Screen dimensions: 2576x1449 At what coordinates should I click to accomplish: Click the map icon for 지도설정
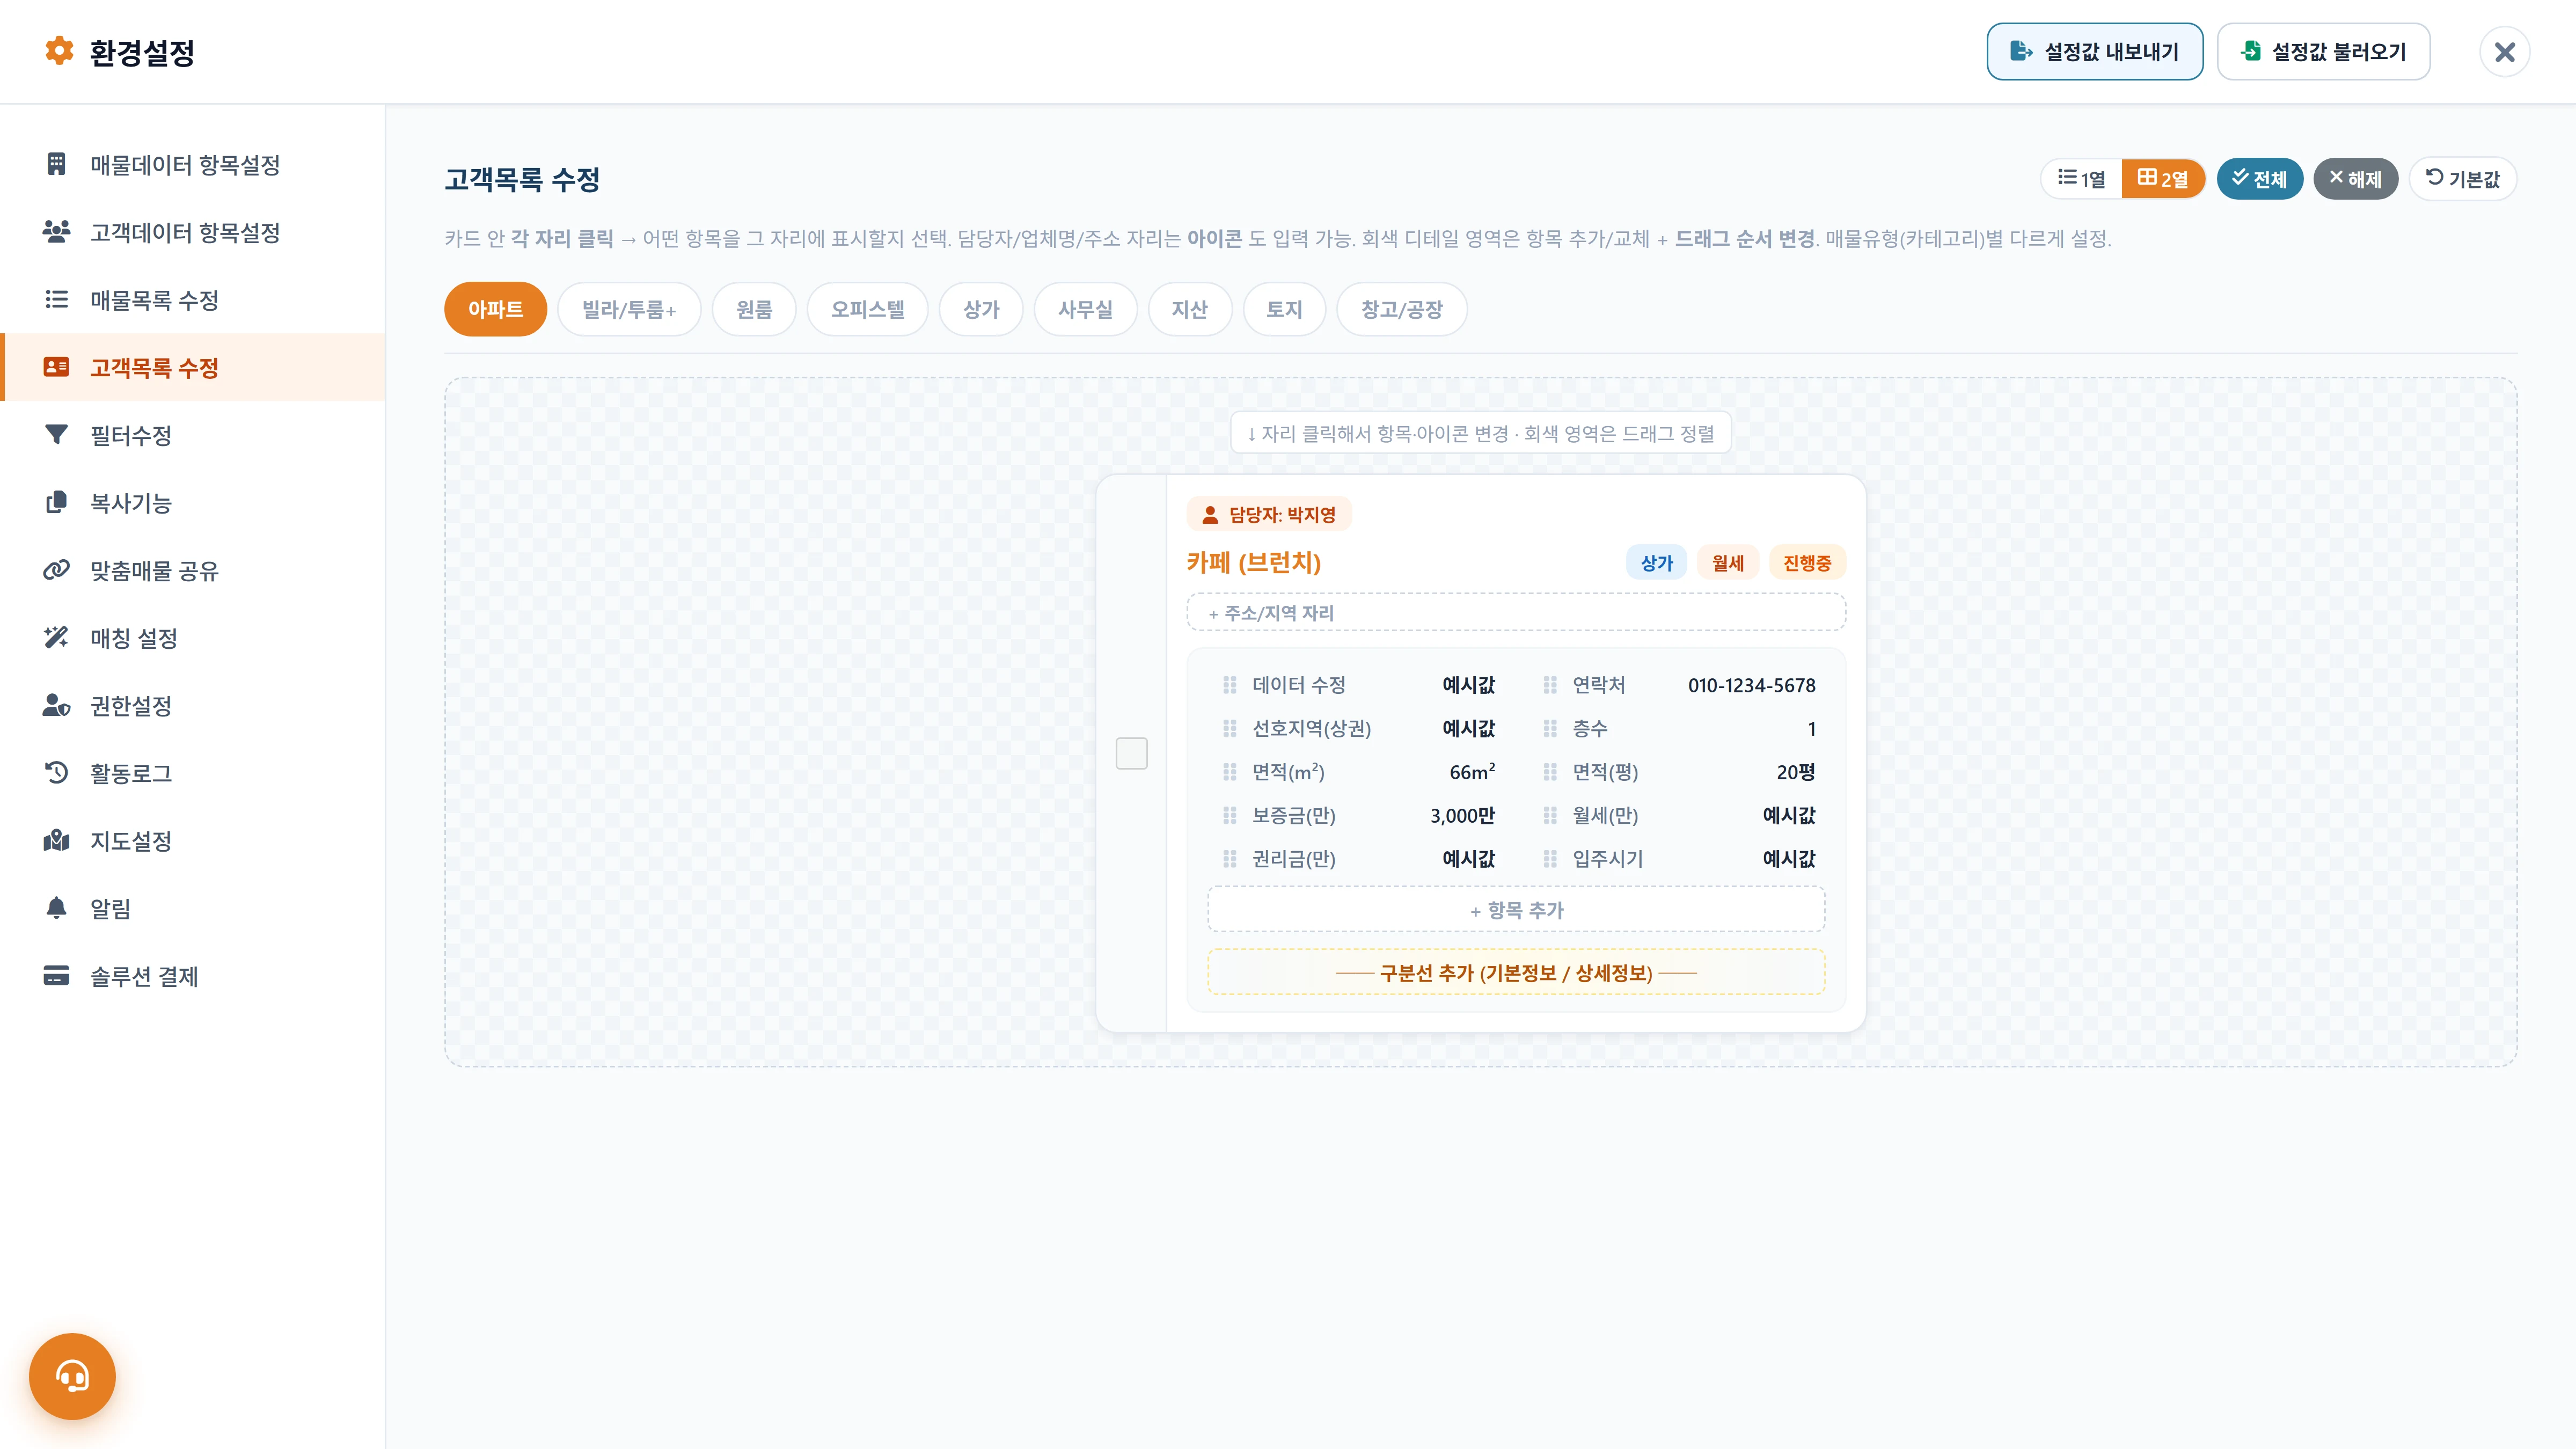pyautogui.click(x=57, y=841)
